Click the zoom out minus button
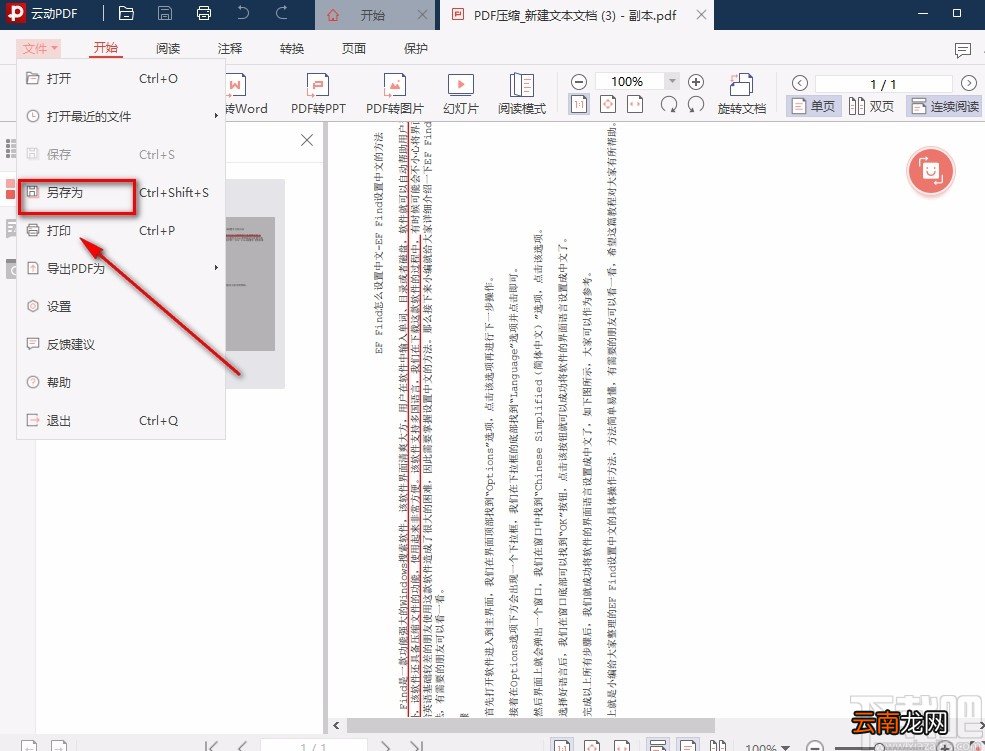The width and height of the screenshot is (985, 751). pyautogui.click(x=579, y=82)
